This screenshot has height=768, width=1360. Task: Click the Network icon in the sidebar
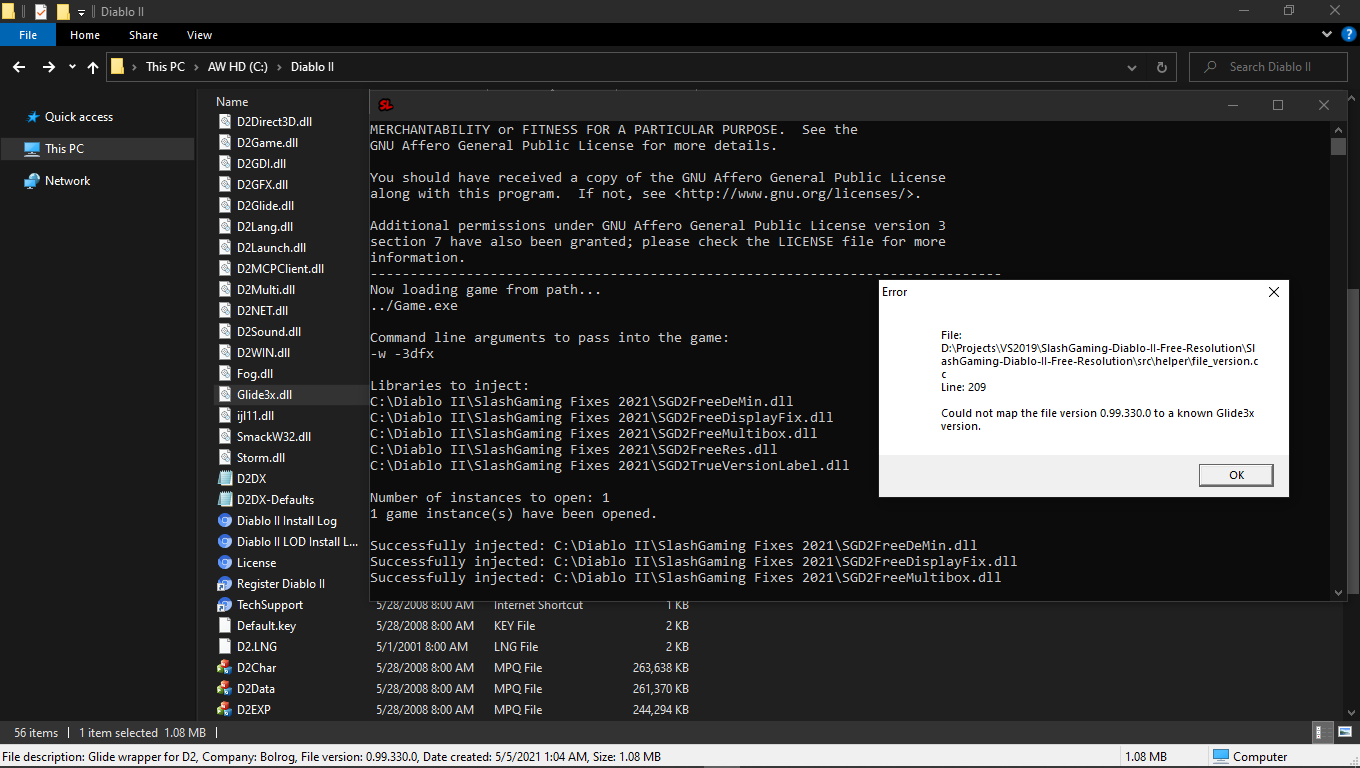point(31,180)
